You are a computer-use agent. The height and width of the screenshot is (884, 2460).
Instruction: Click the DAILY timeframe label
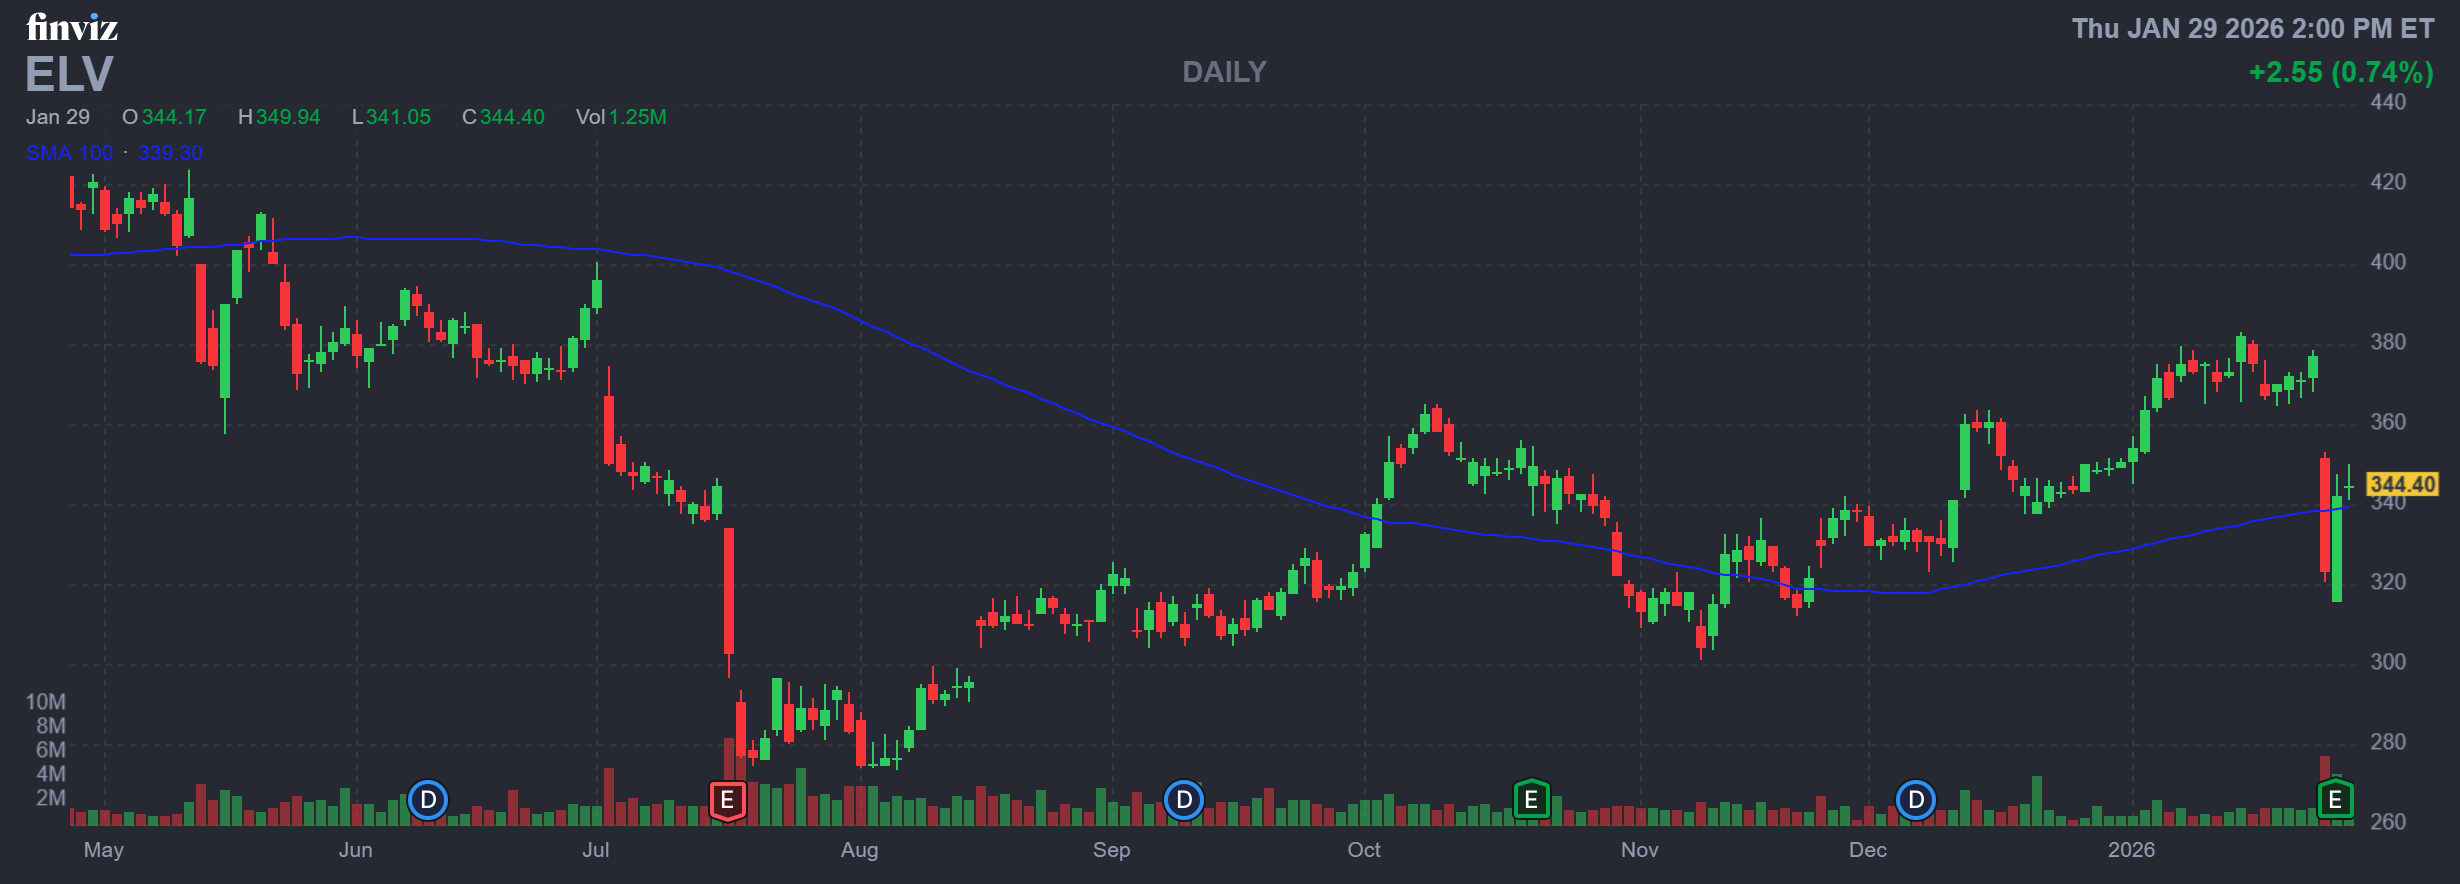[x=1224, y=72]
